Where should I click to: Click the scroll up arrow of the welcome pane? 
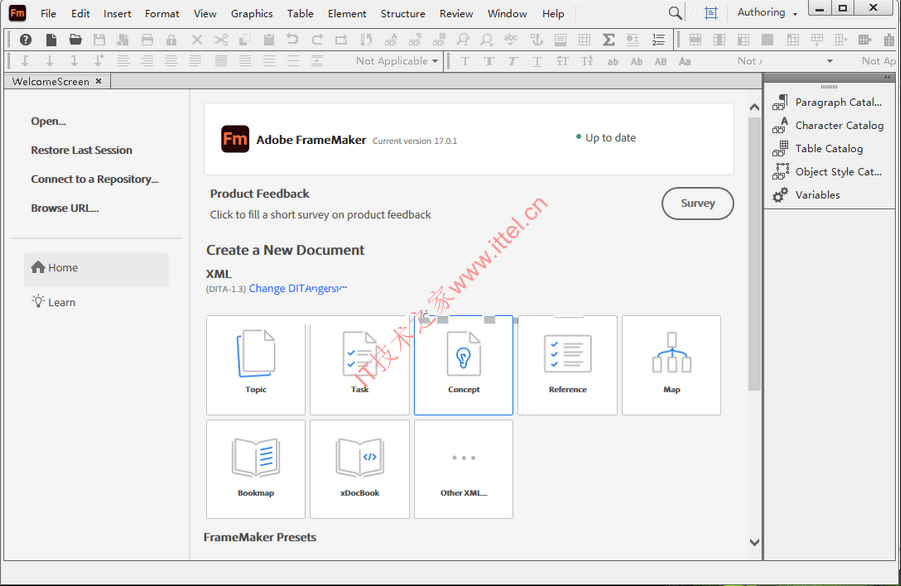tap(754, 107)
